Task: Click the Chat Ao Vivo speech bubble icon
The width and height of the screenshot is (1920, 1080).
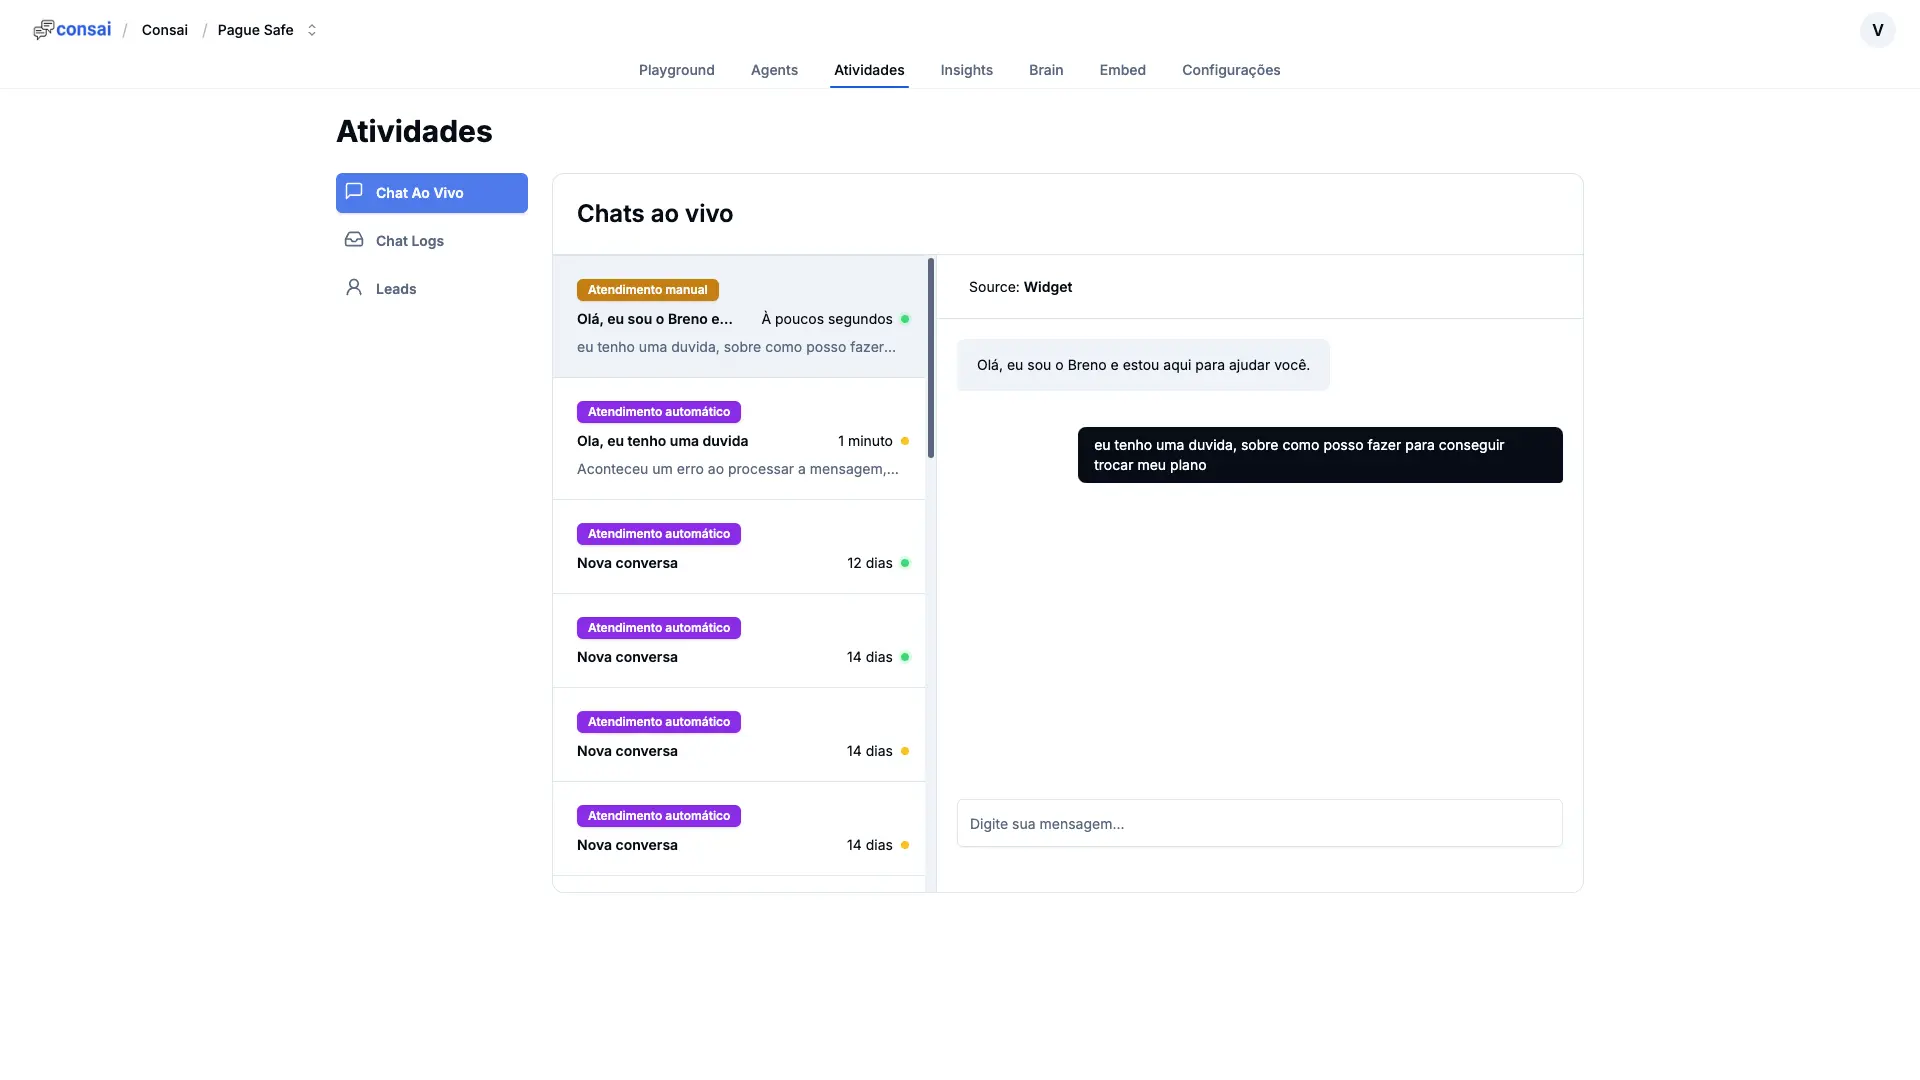Action: point(354,191)
